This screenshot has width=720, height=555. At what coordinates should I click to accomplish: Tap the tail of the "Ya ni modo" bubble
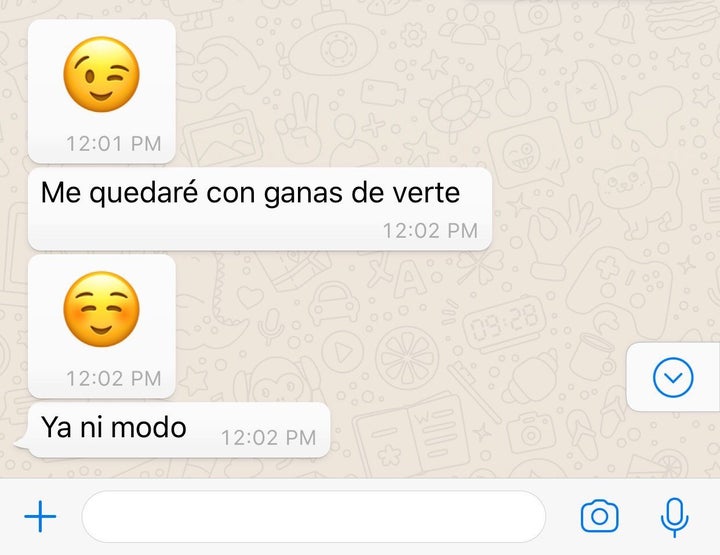[x=22, y=443]
